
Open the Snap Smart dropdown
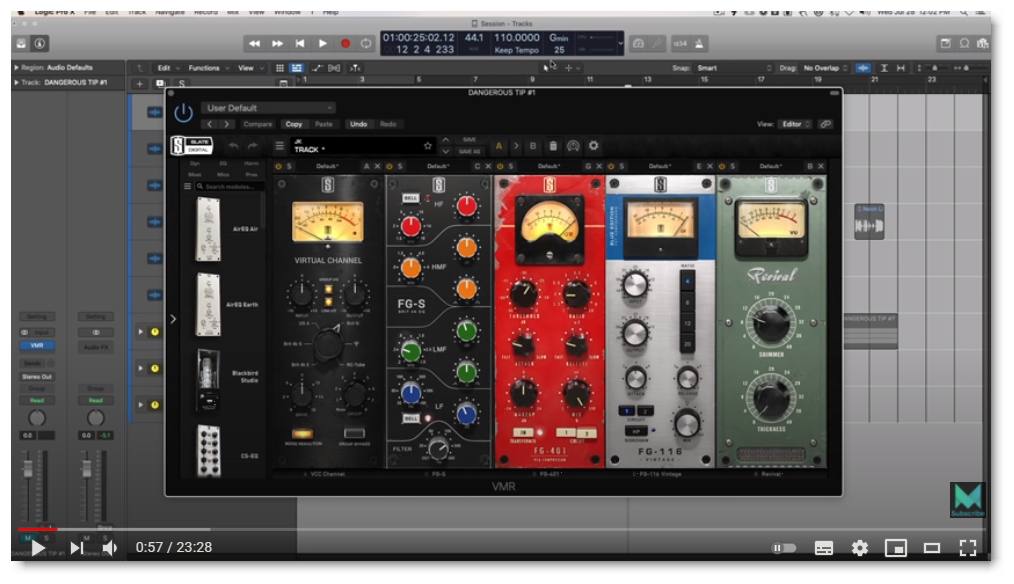pos(734,68)
